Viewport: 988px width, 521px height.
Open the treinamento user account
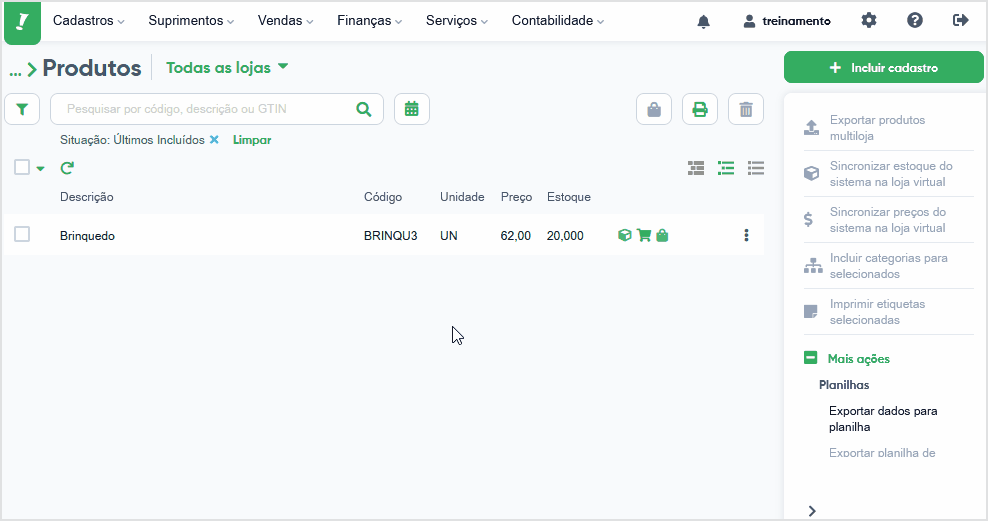786,21
